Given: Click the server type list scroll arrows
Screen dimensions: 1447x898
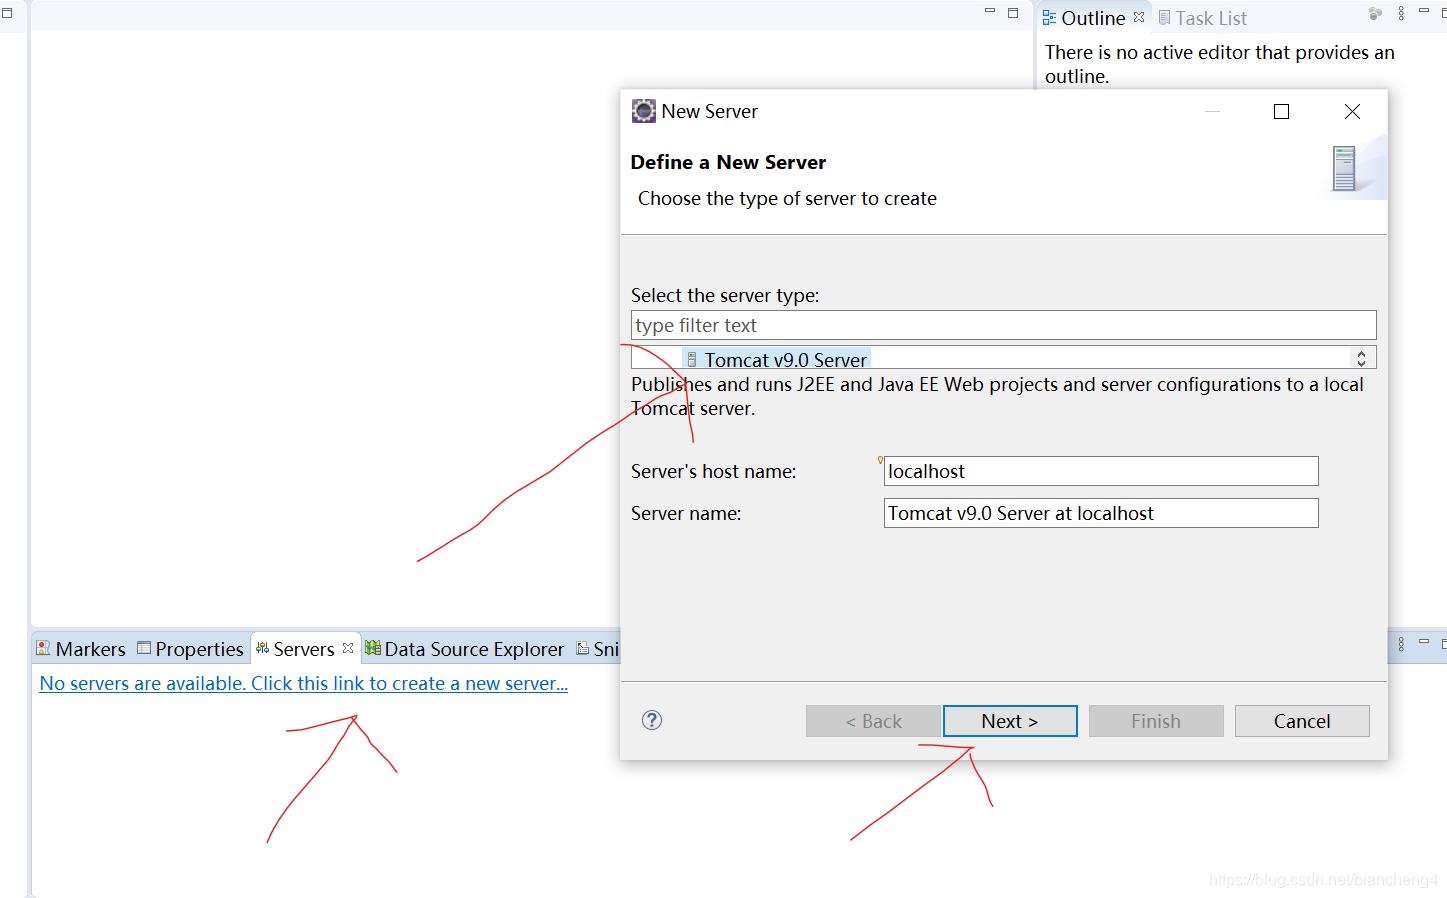Looking at the screenshot, I should [1361, 358].
